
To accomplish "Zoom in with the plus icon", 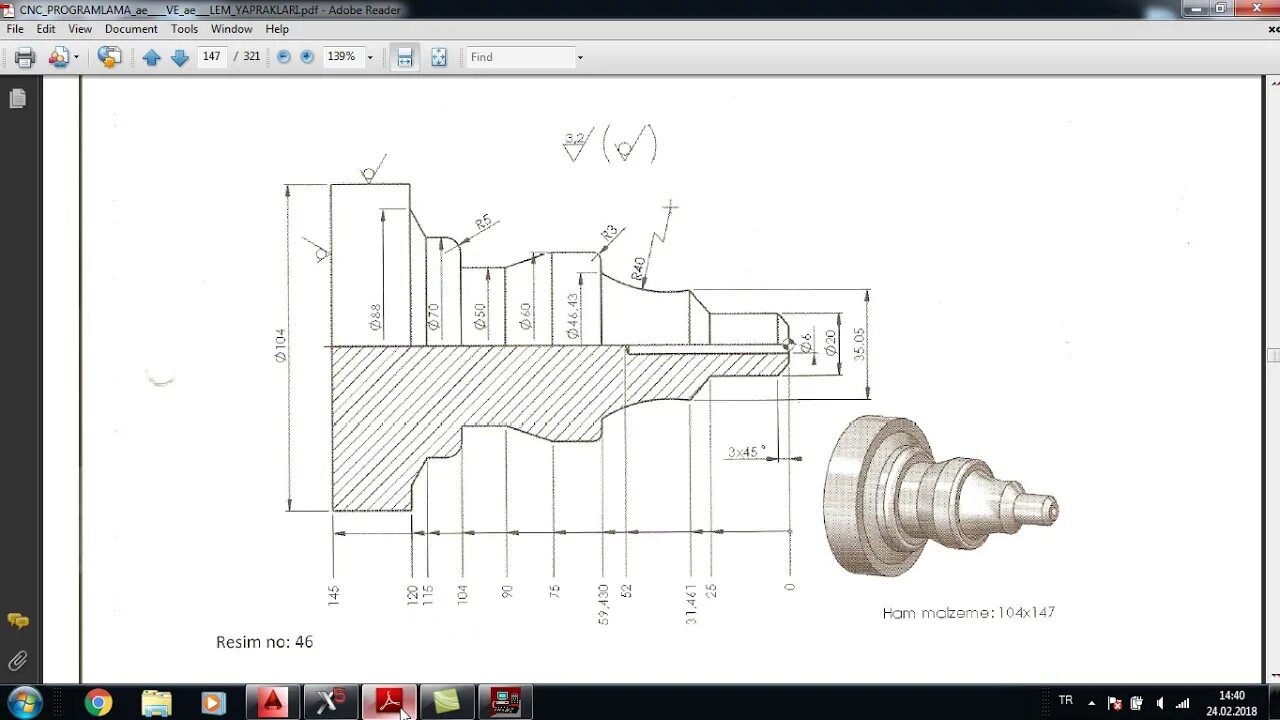I will click(307, 57).
